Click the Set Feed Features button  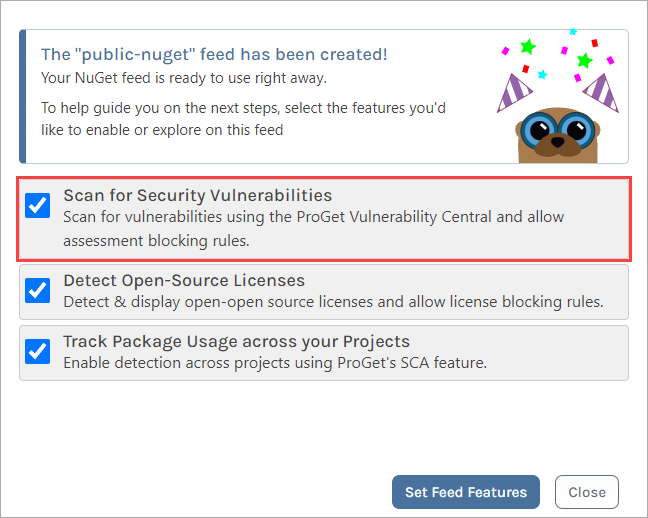point(466,492)
